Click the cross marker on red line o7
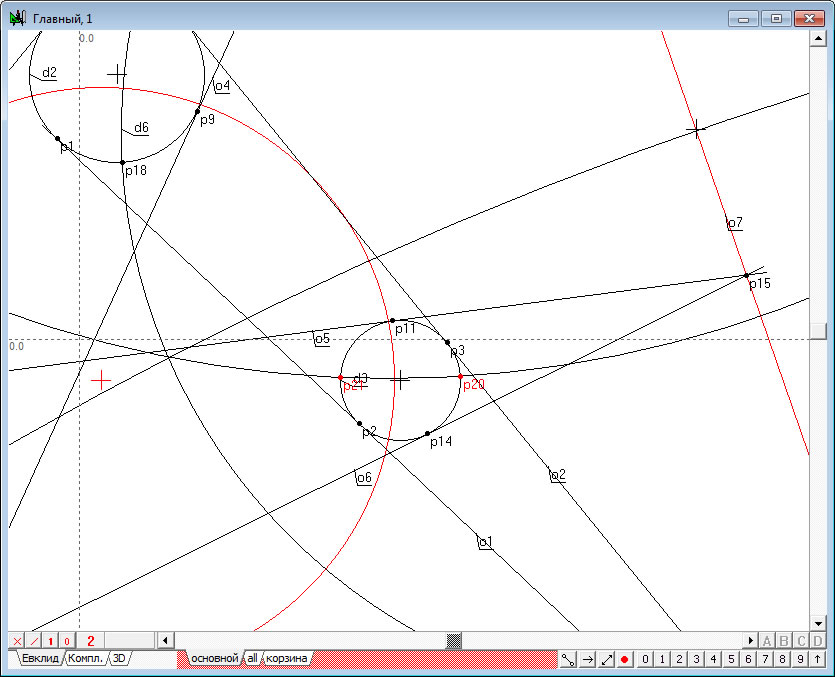835x677 pixels. click(695, 129)
